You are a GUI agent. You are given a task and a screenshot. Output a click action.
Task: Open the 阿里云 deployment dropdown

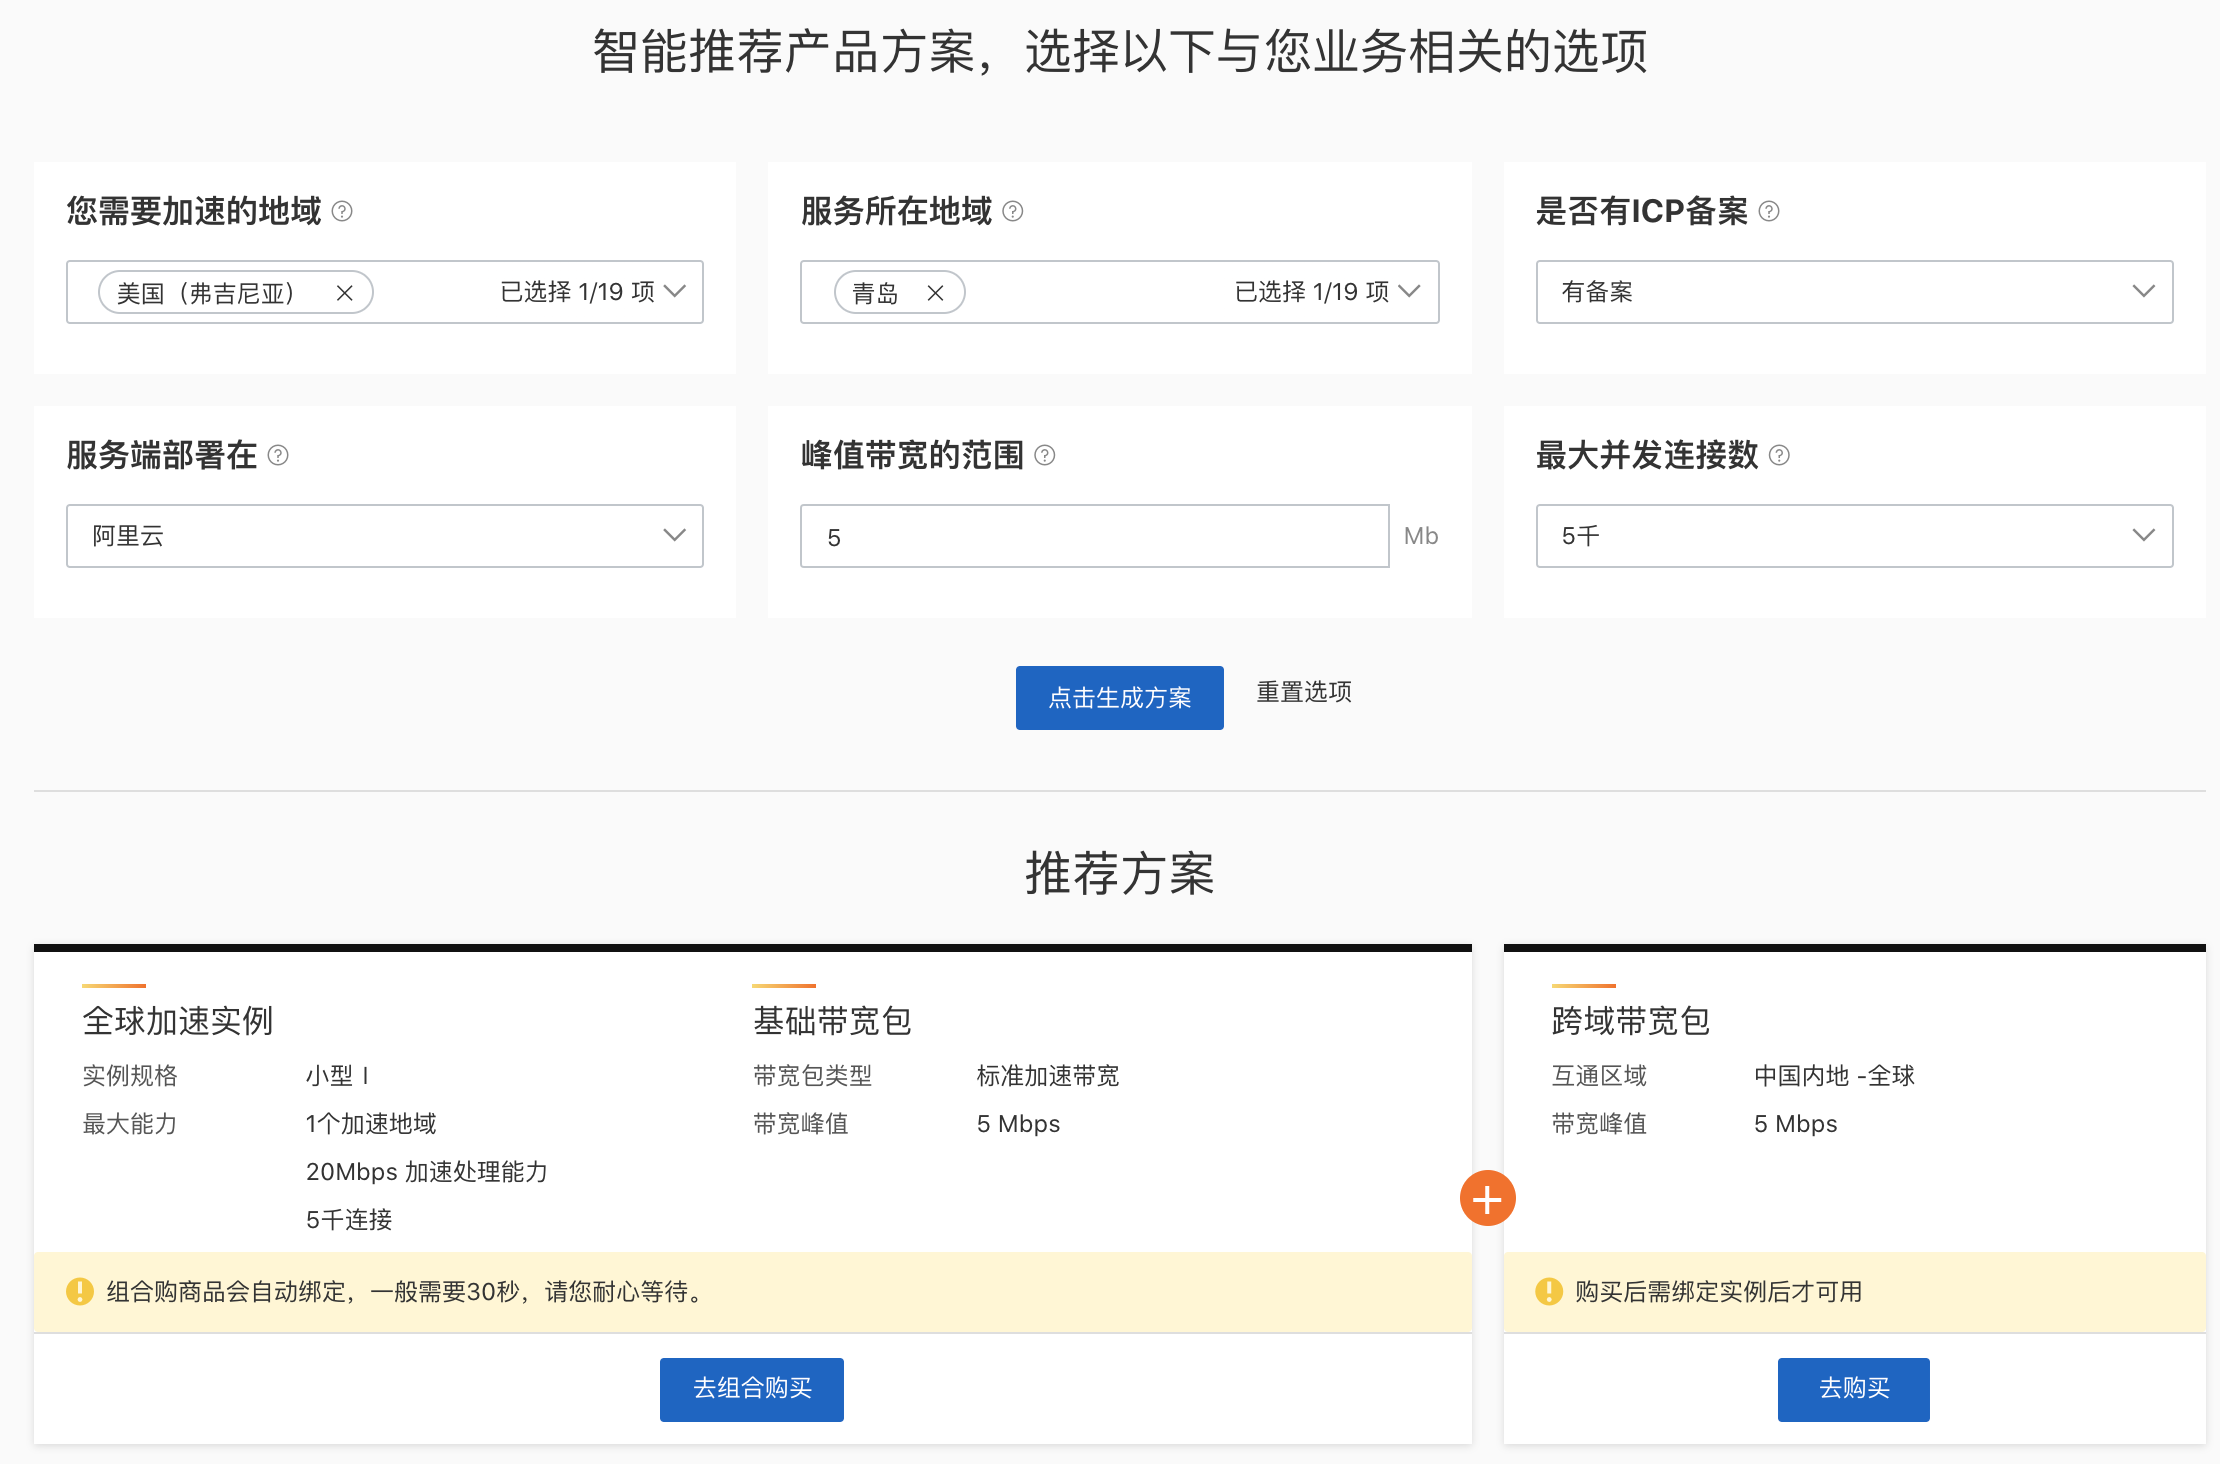384,536
